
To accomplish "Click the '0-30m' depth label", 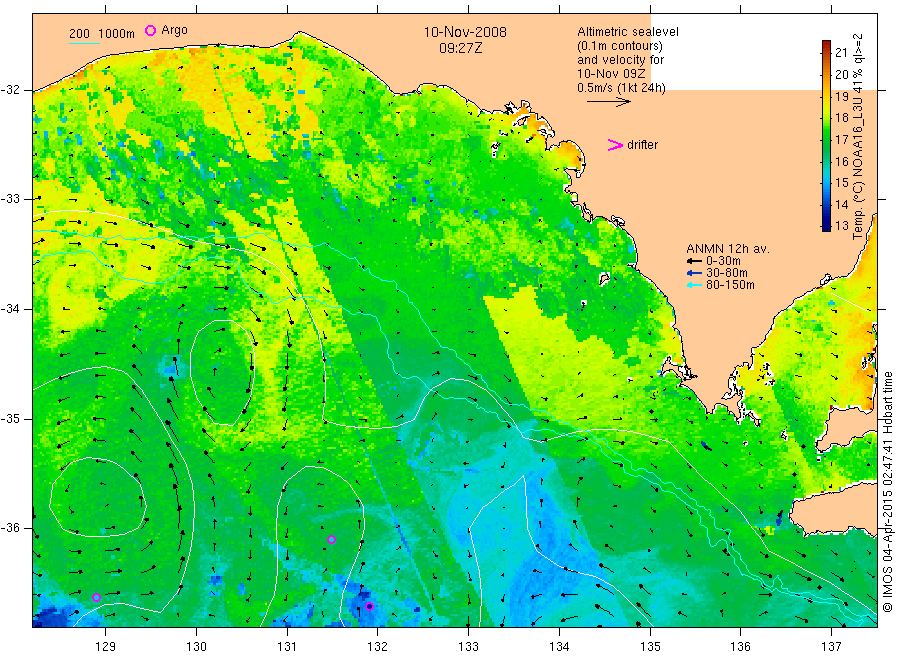I will (723, 261).
